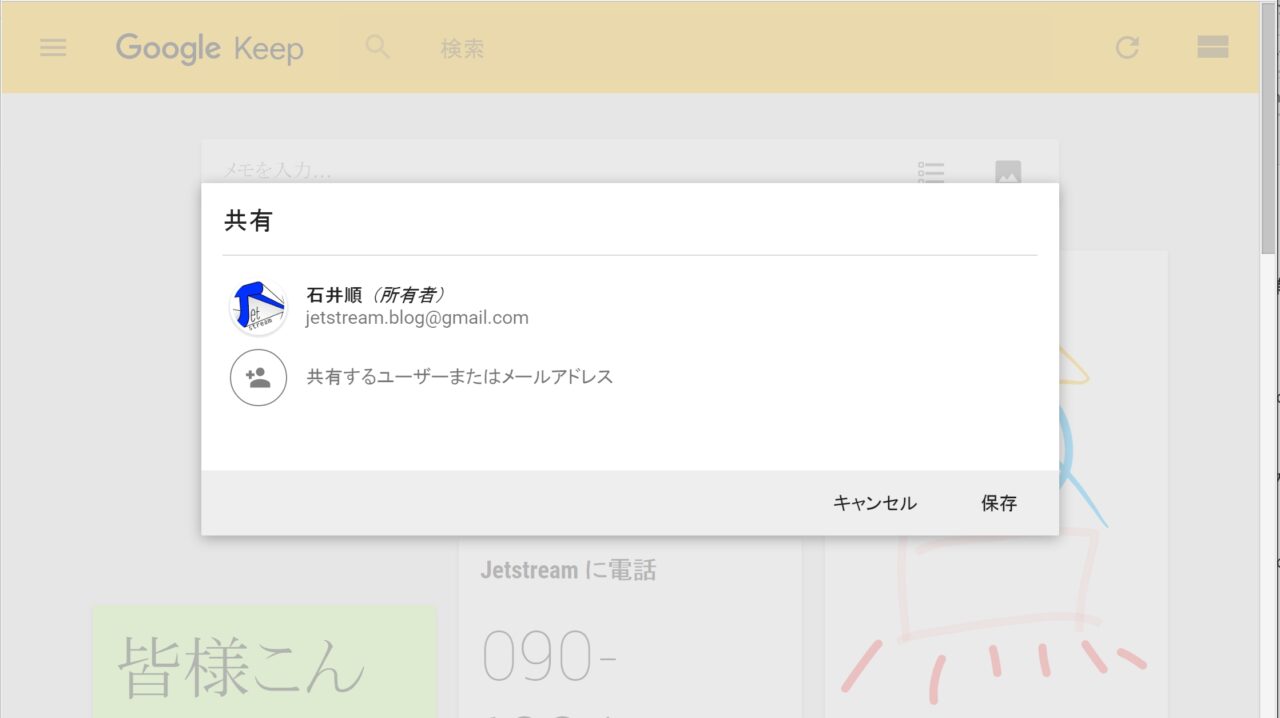Screen dimensions: 1280x718
Task: Click the new list icon
Action: [x=931, y=172]
